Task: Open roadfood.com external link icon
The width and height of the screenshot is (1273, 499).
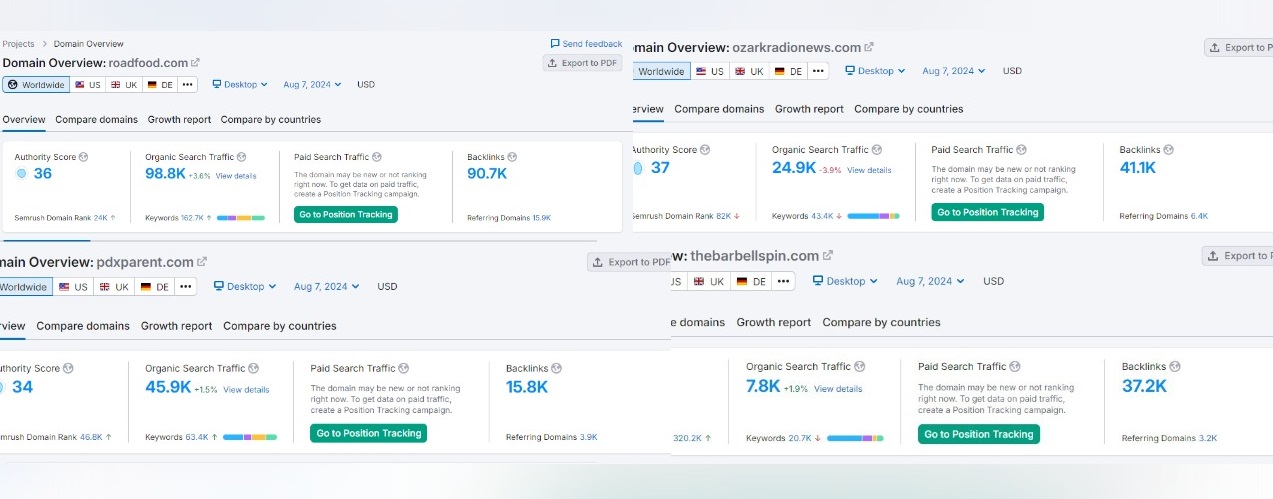Action: coord(196,63)
